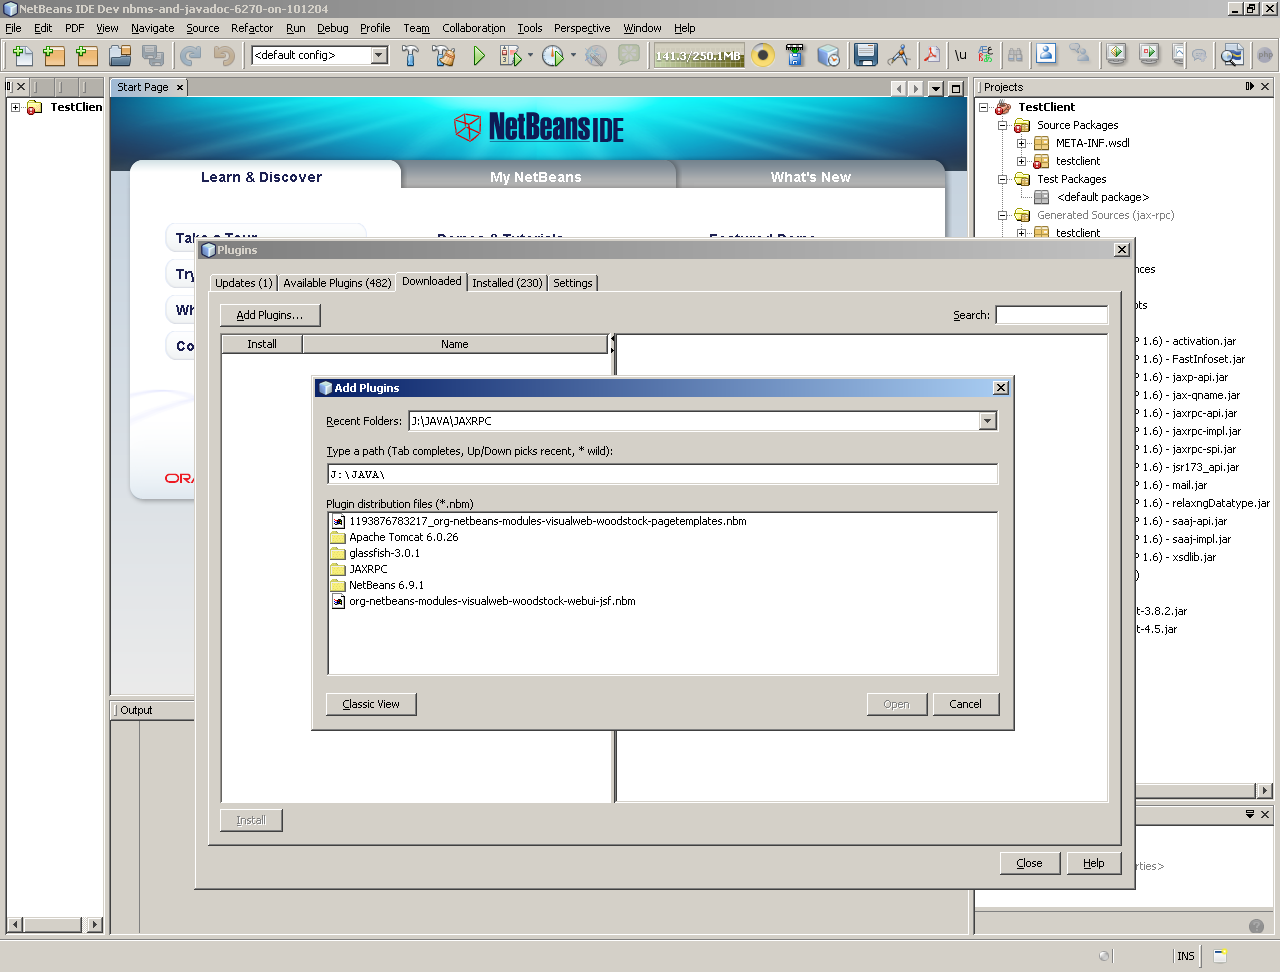Click the New Project toolbar icon

[54, 56]
